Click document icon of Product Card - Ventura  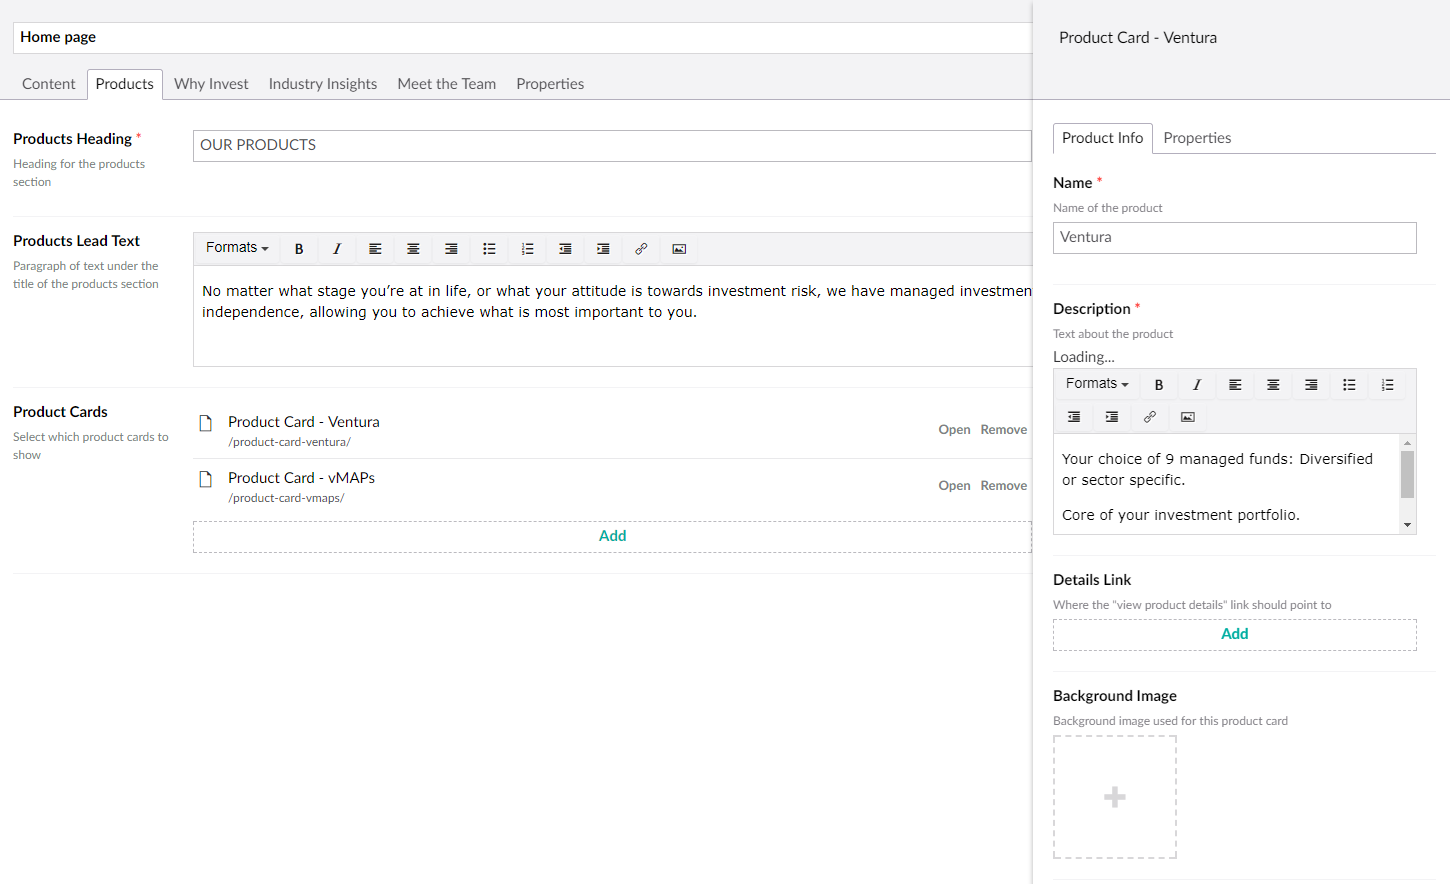[x=206, y=423]
